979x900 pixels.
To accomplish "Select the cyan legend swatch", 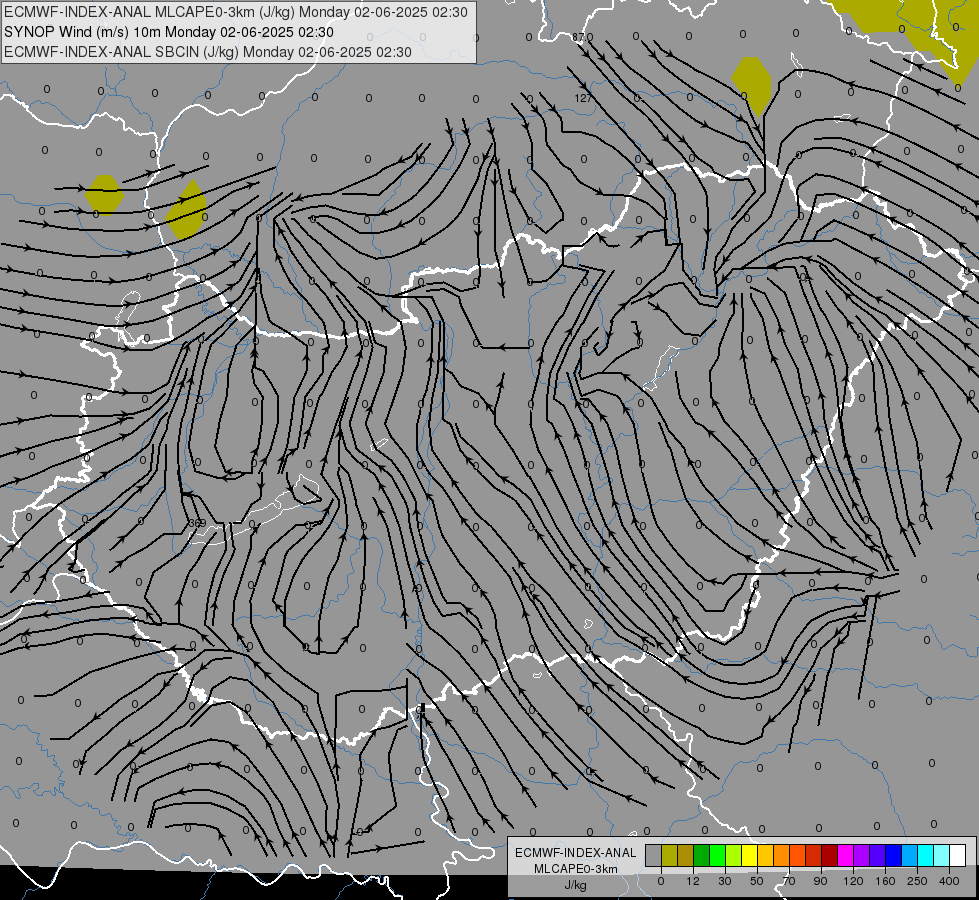I will pyautogui.click(x=927, y=855).
